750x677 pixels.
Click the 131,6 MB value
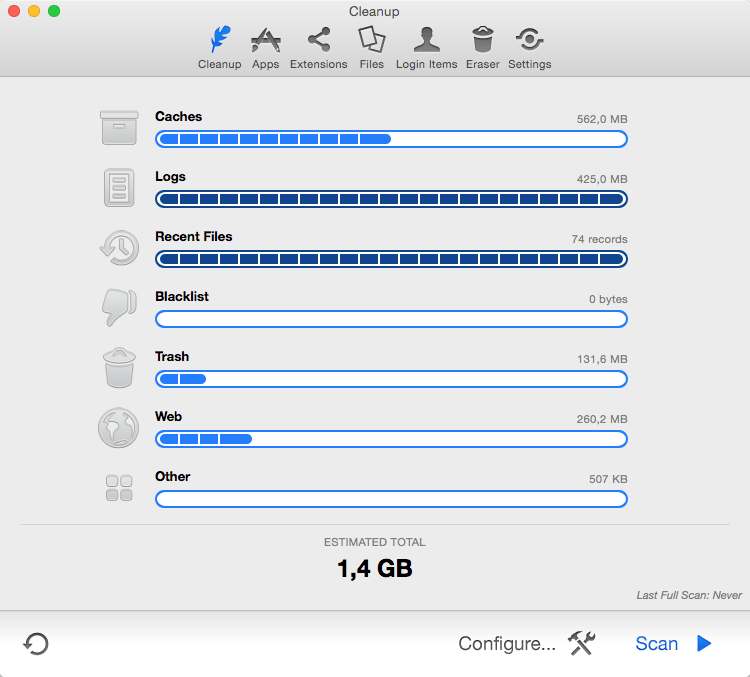[x=602, y=359]
